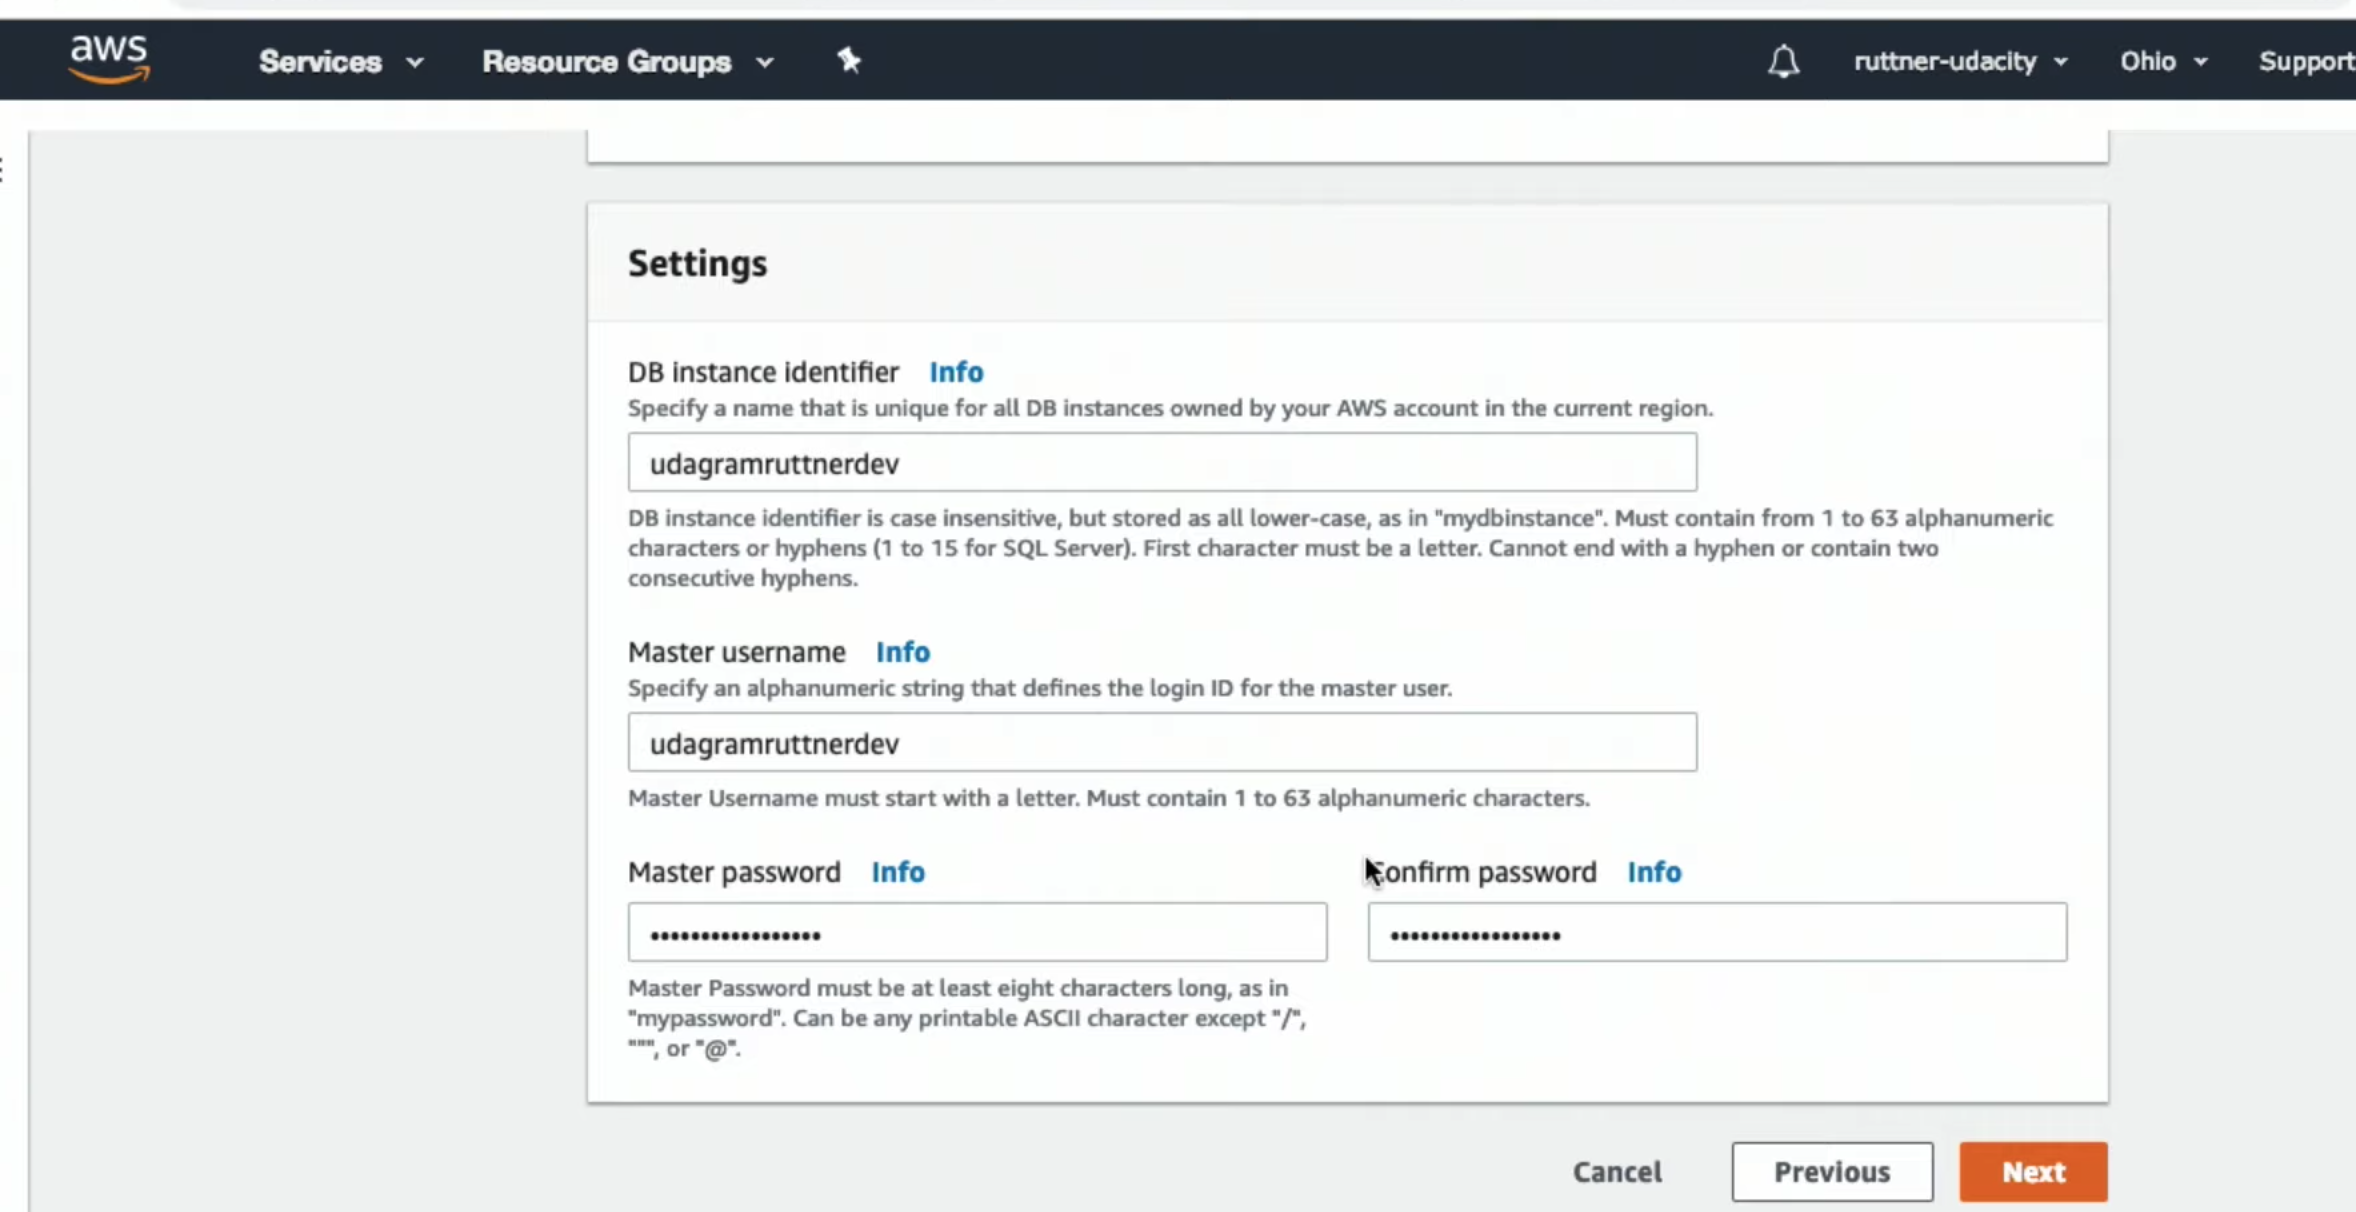
Task: Focus the Confirm password field
Action: click(1716, 933)
